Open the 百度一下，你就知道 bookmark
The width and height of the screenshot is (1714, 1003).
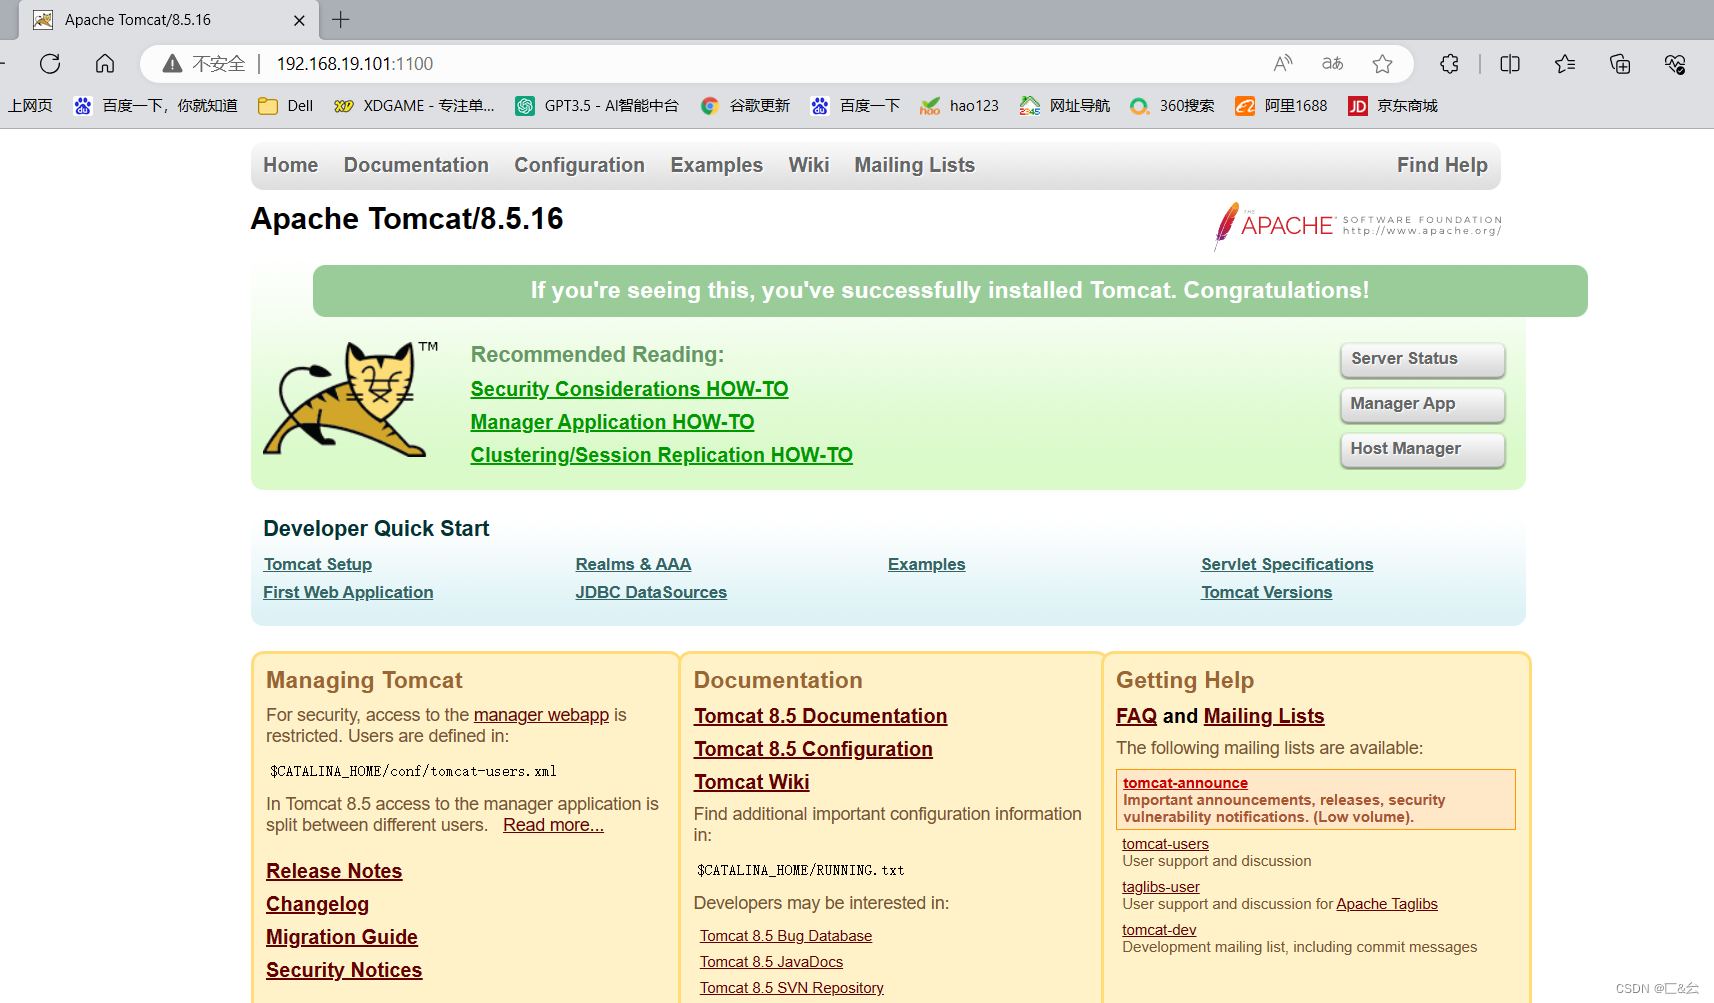tap(155, 106)
